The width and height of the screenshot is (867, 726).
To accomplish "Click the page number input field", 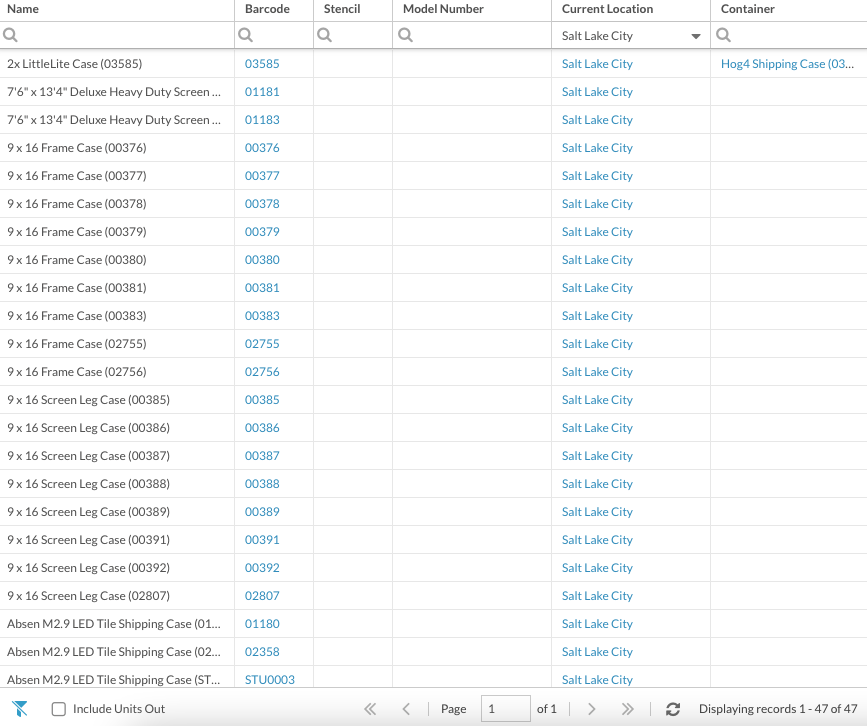I will pos(505,709).
